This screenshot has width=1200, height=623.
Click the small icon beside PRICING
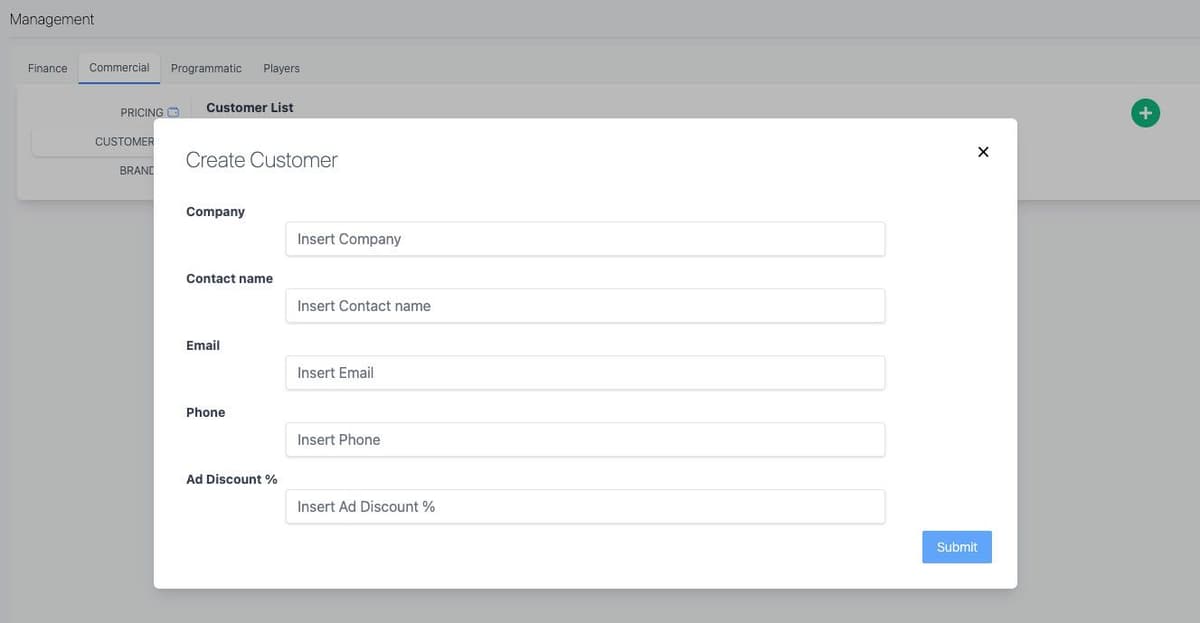[x=173, y=112]
